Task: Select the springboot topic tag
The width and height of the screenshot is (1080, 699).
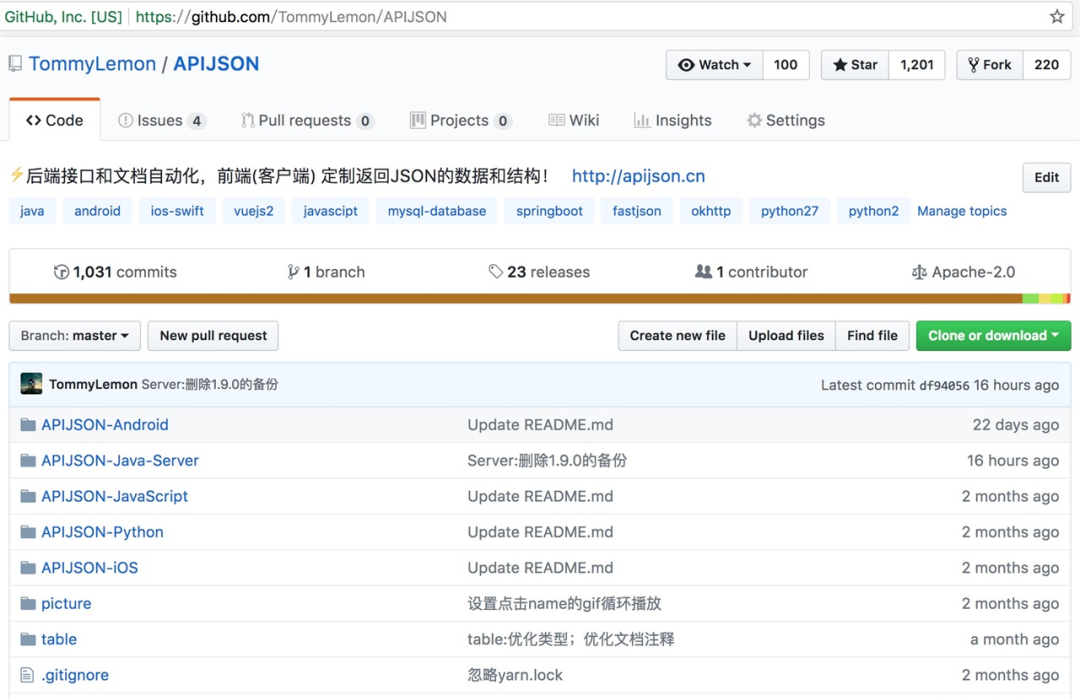Action: 550,211
